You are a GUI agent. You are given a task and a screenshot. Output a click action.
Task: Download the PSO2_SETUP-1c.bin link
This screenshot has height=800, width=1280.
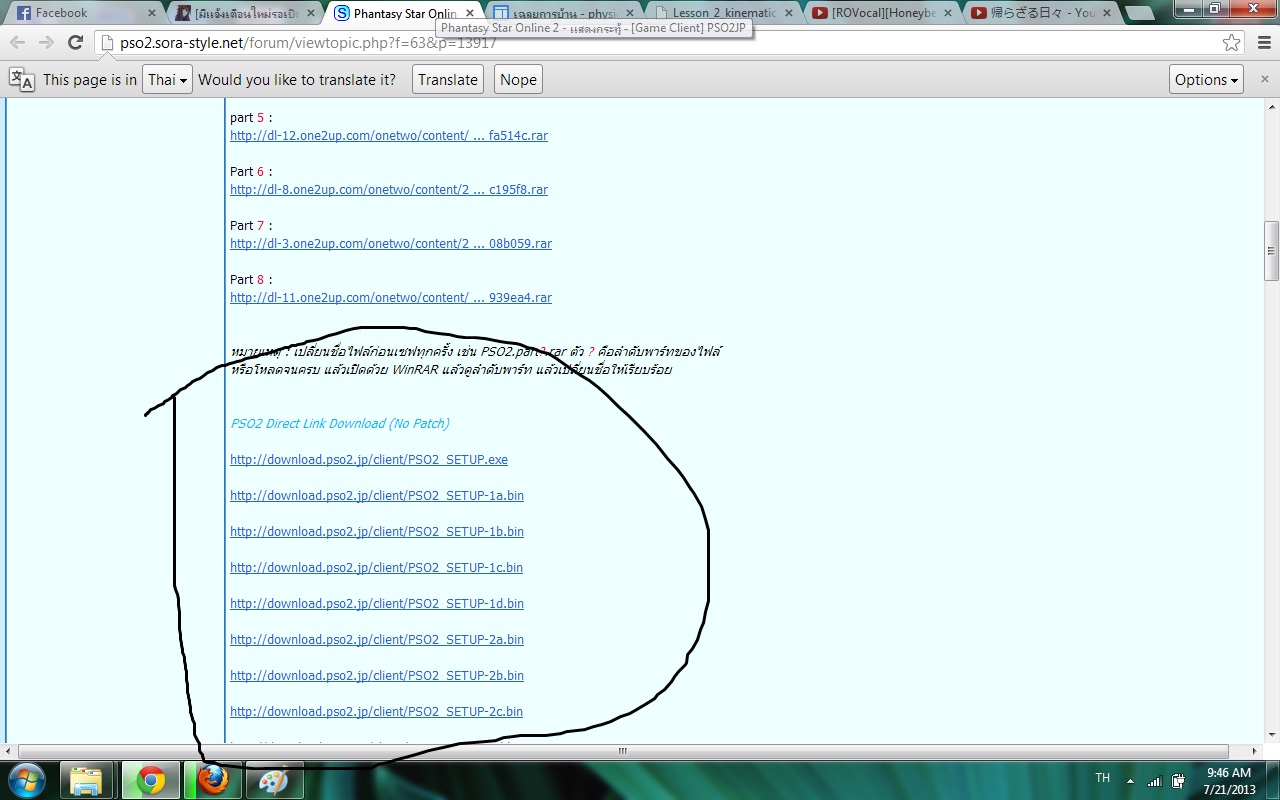click(x=376, y=568)
